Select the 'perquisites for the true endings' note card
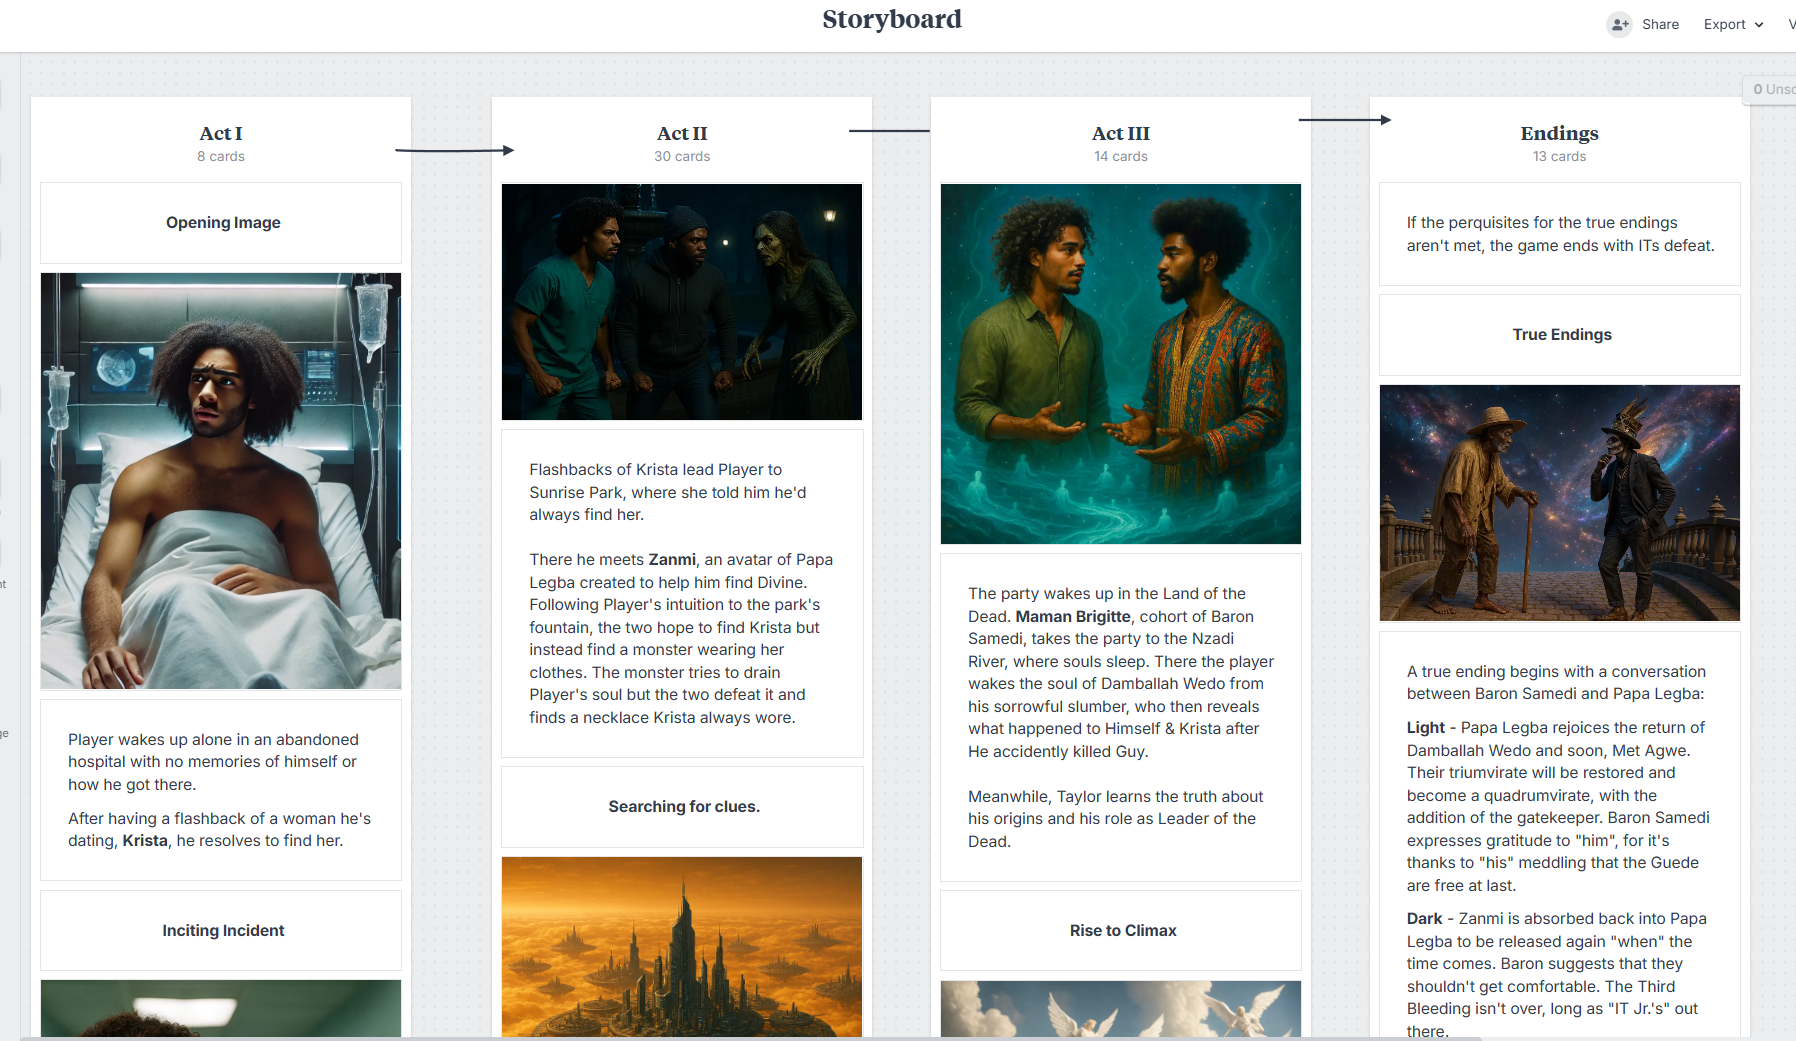The width and height of the screenshot is (1796, 1041). click(1559, 234)
